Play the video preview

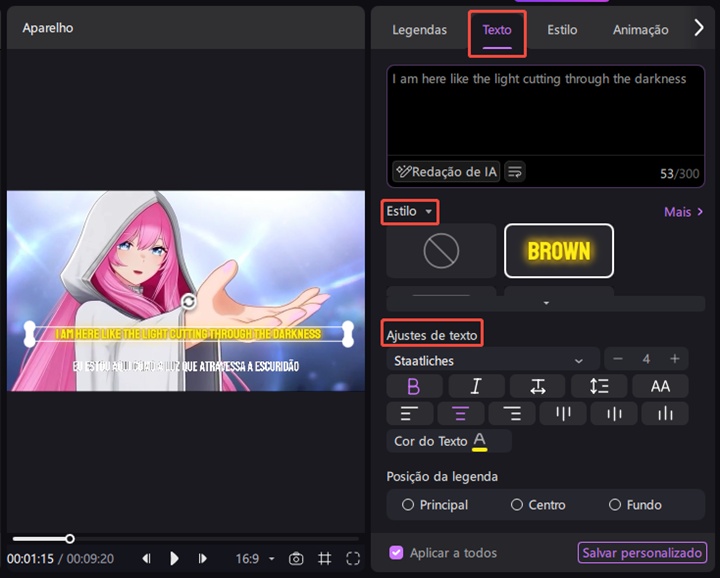coord(174,558)
